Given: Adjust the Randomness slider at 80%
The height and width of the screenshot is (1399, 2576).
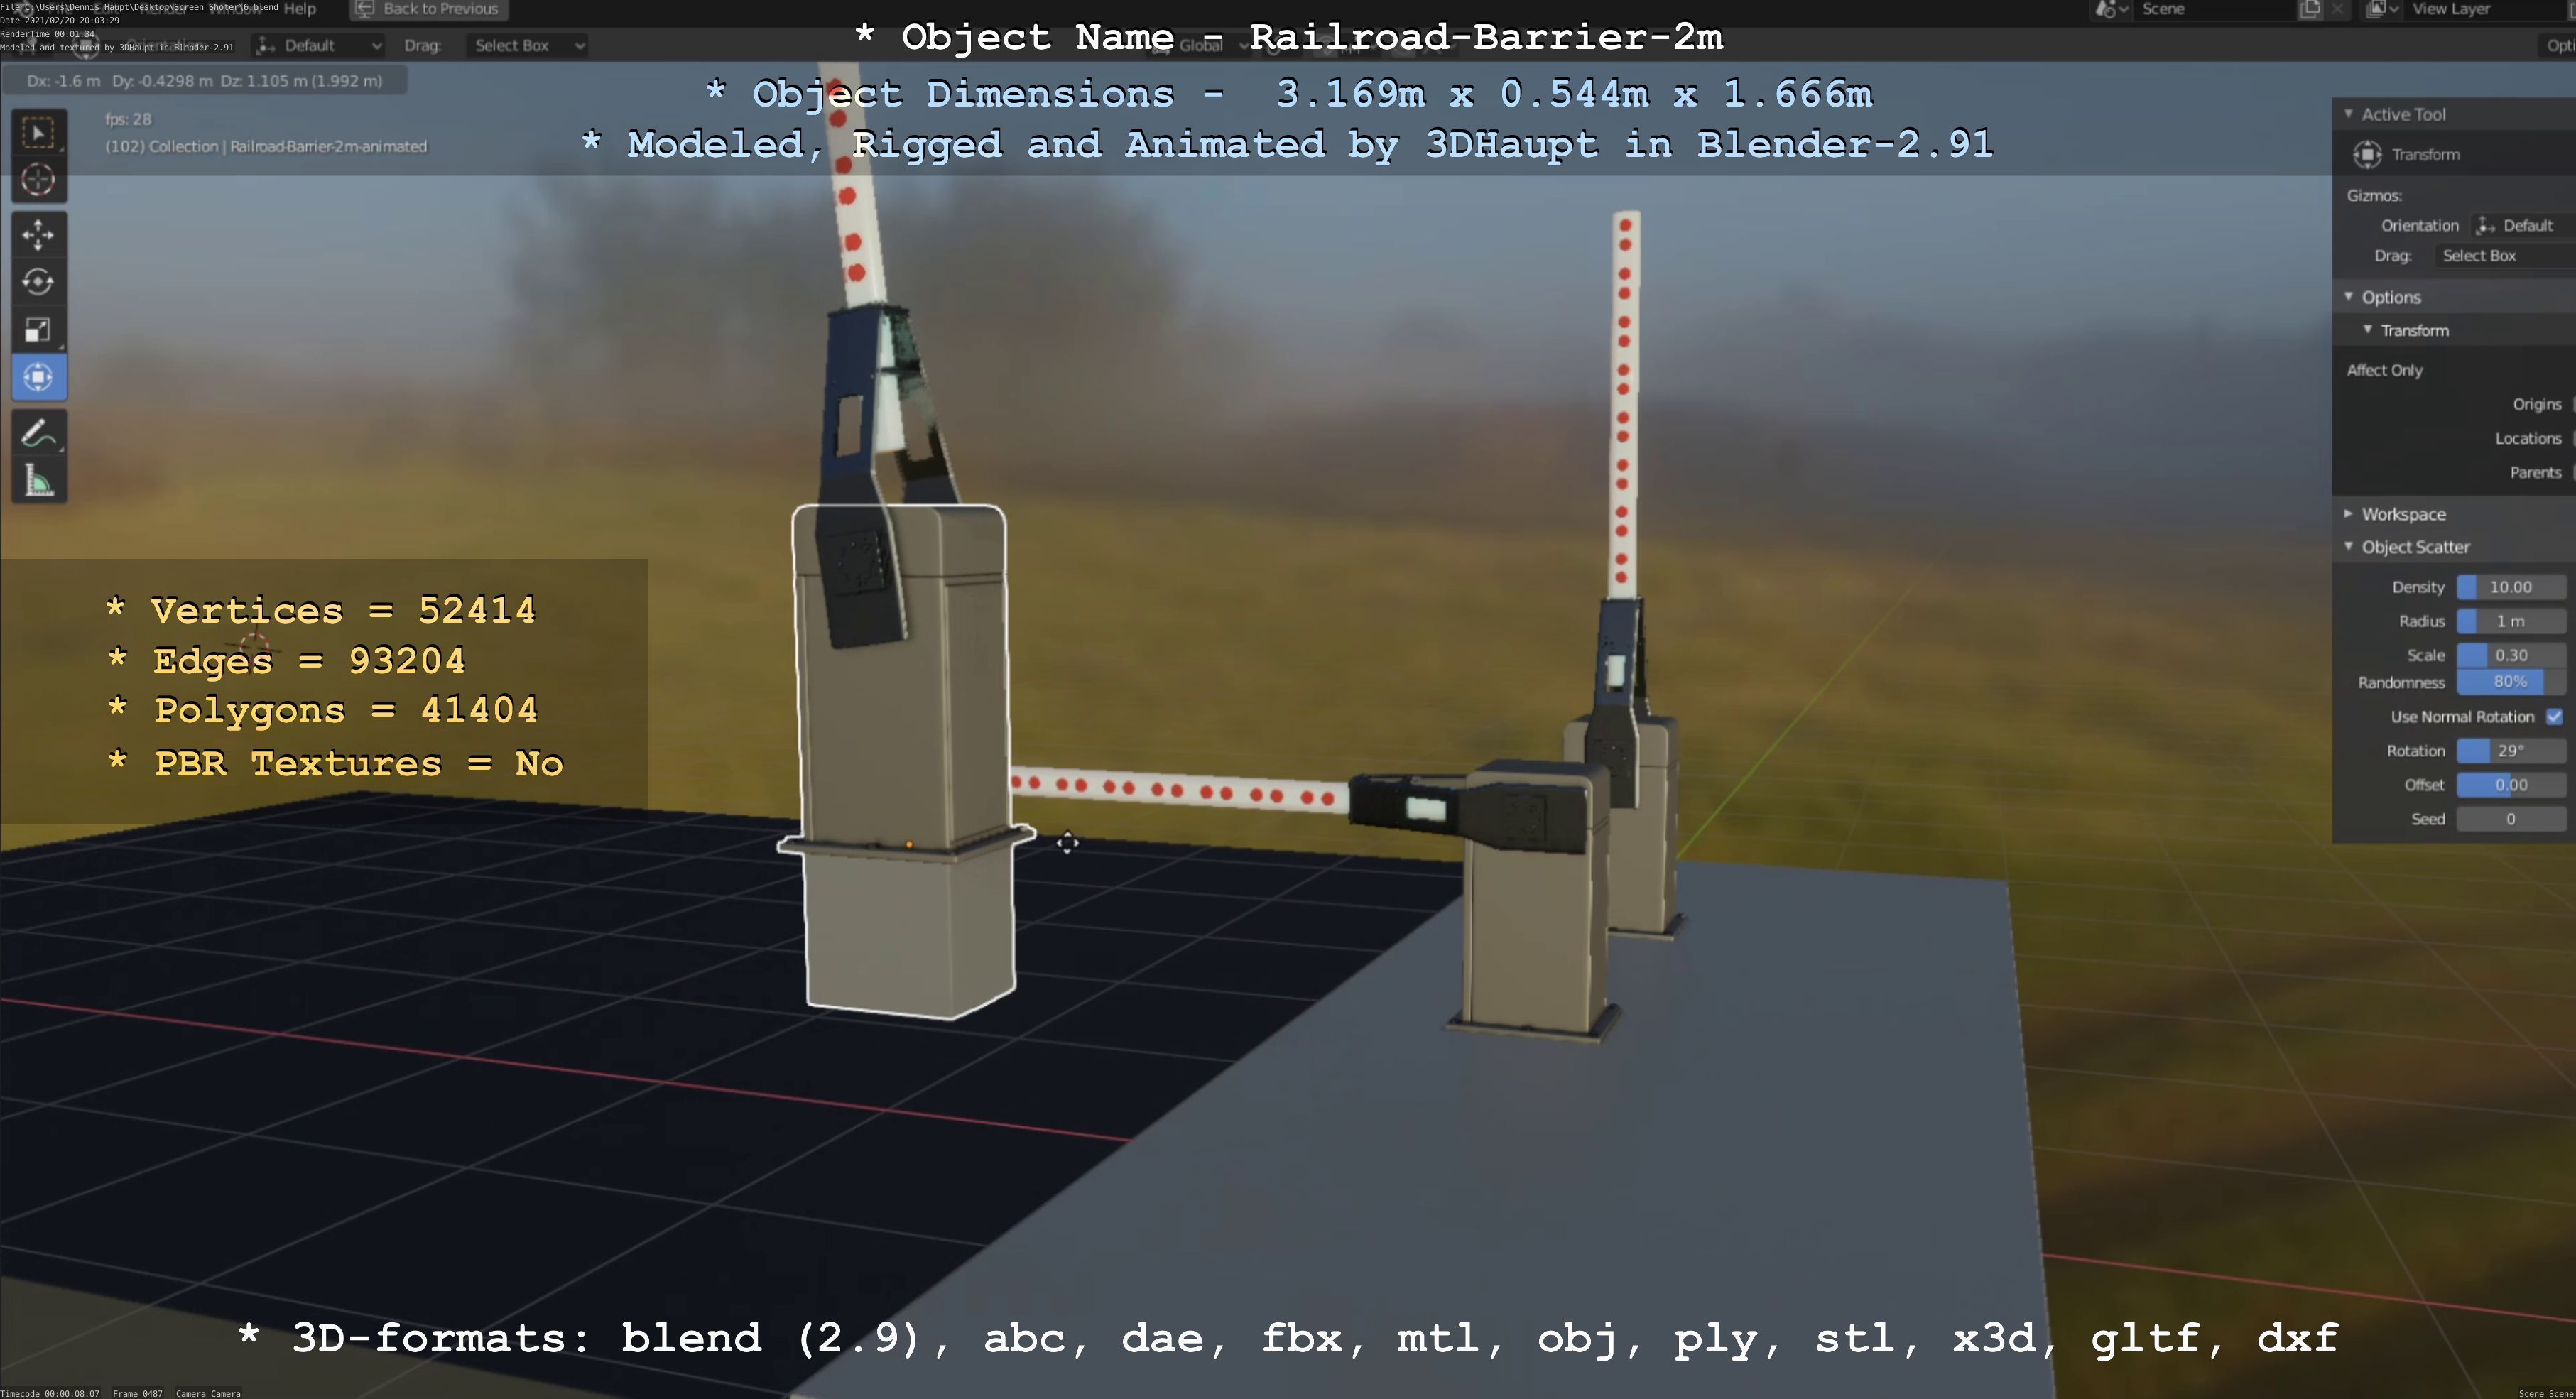Looking at the screenshot, I should coord(2511,682).
